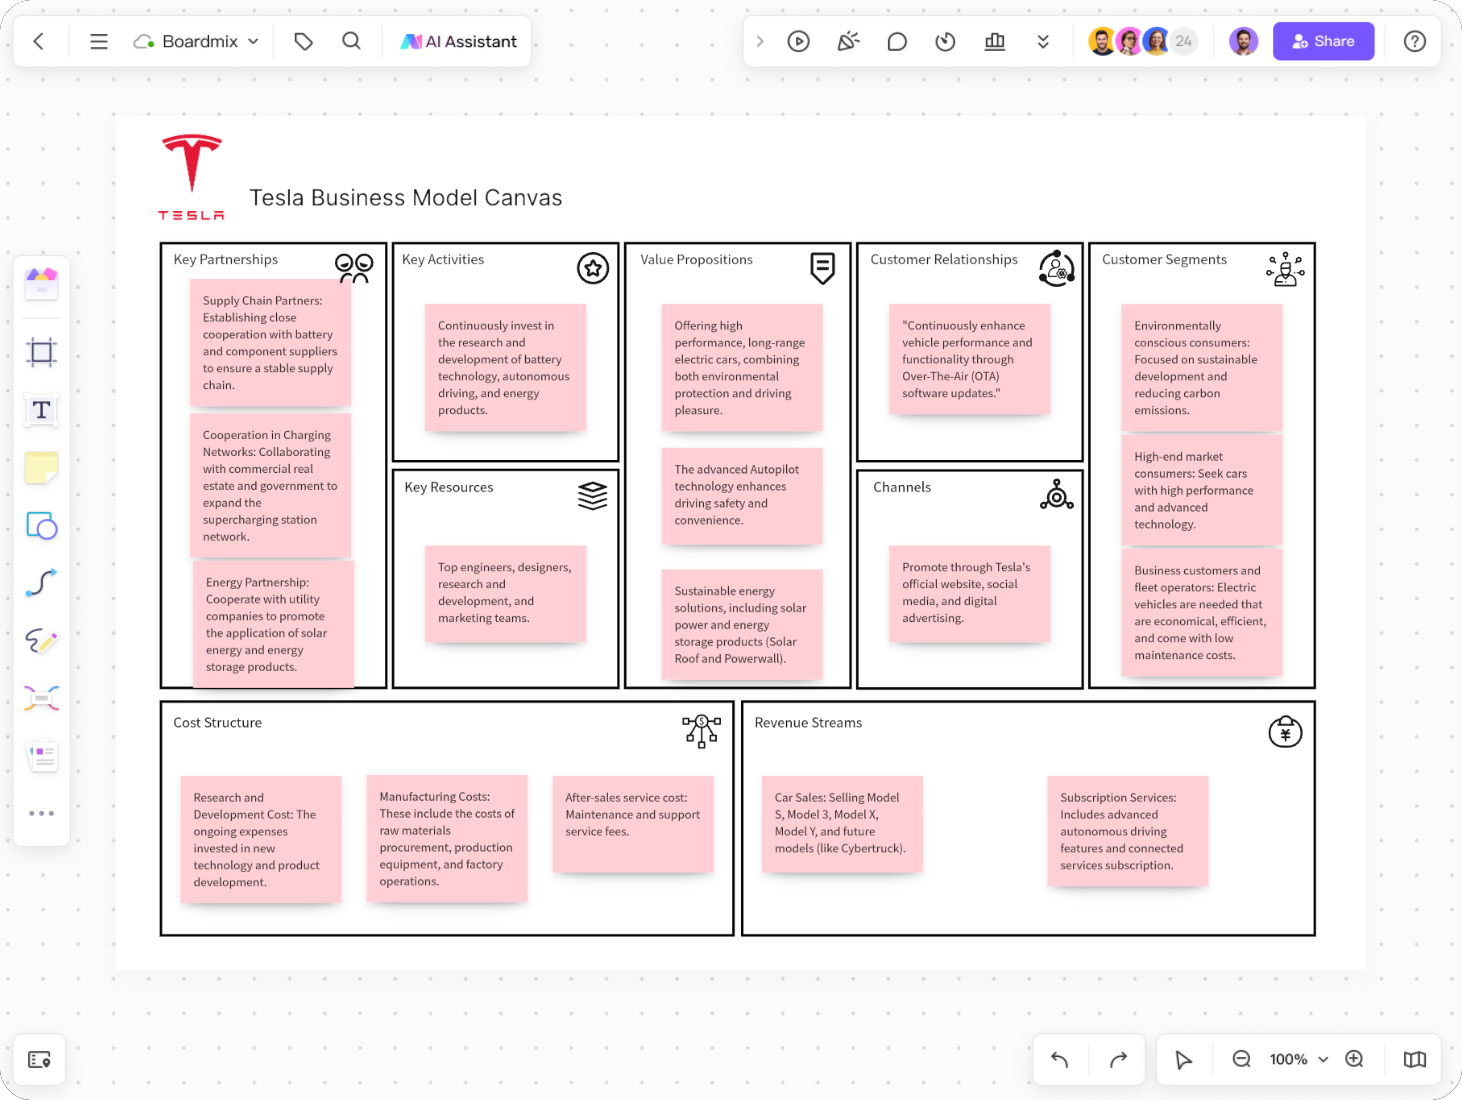
Task: Click the Value Propositions badge icon
Action: (823, 268)
